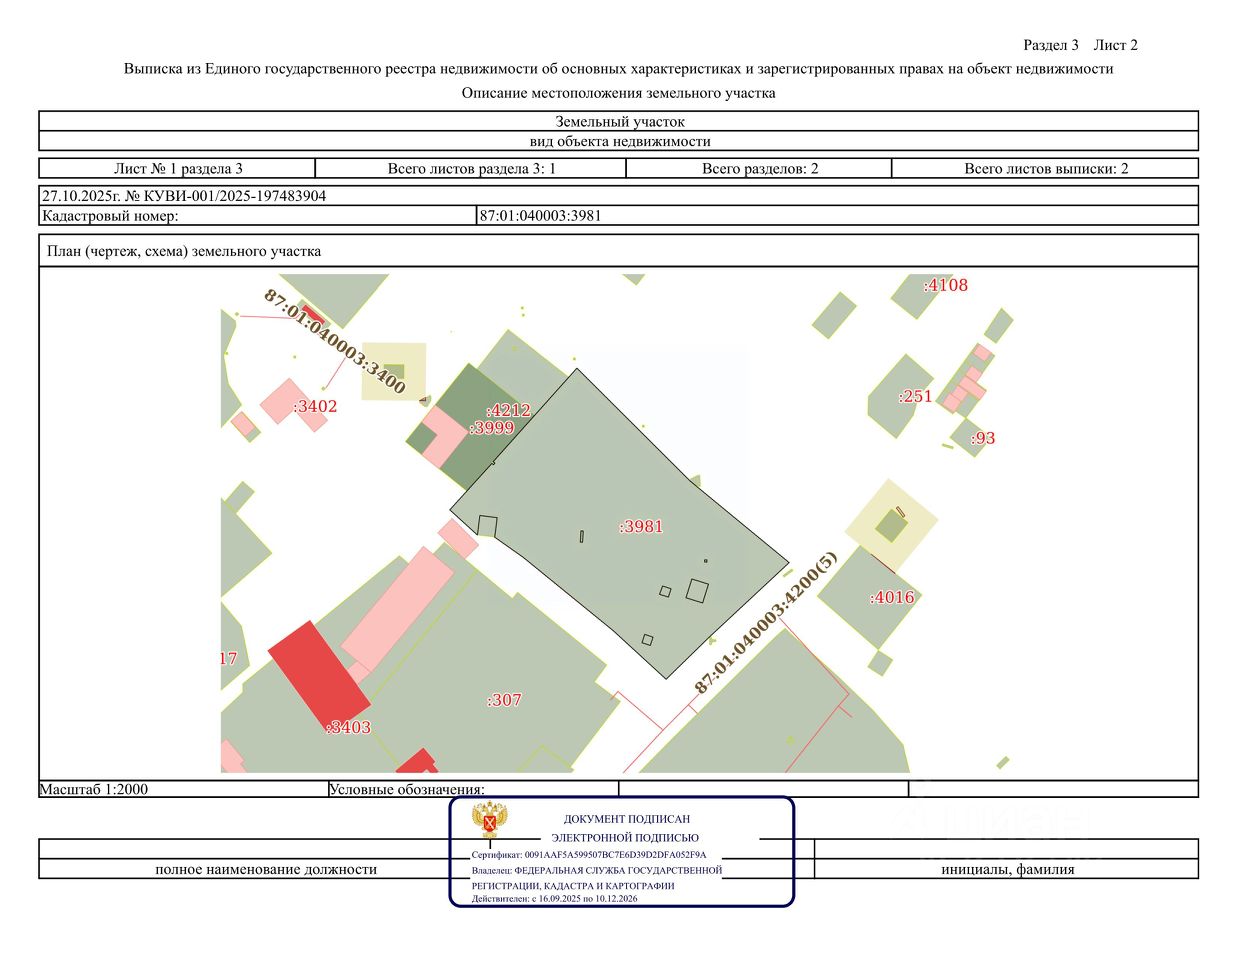Click 'Всего разделов: 2' cell
Viewport: 1238px width, 957px height.
tap(759, 168)
